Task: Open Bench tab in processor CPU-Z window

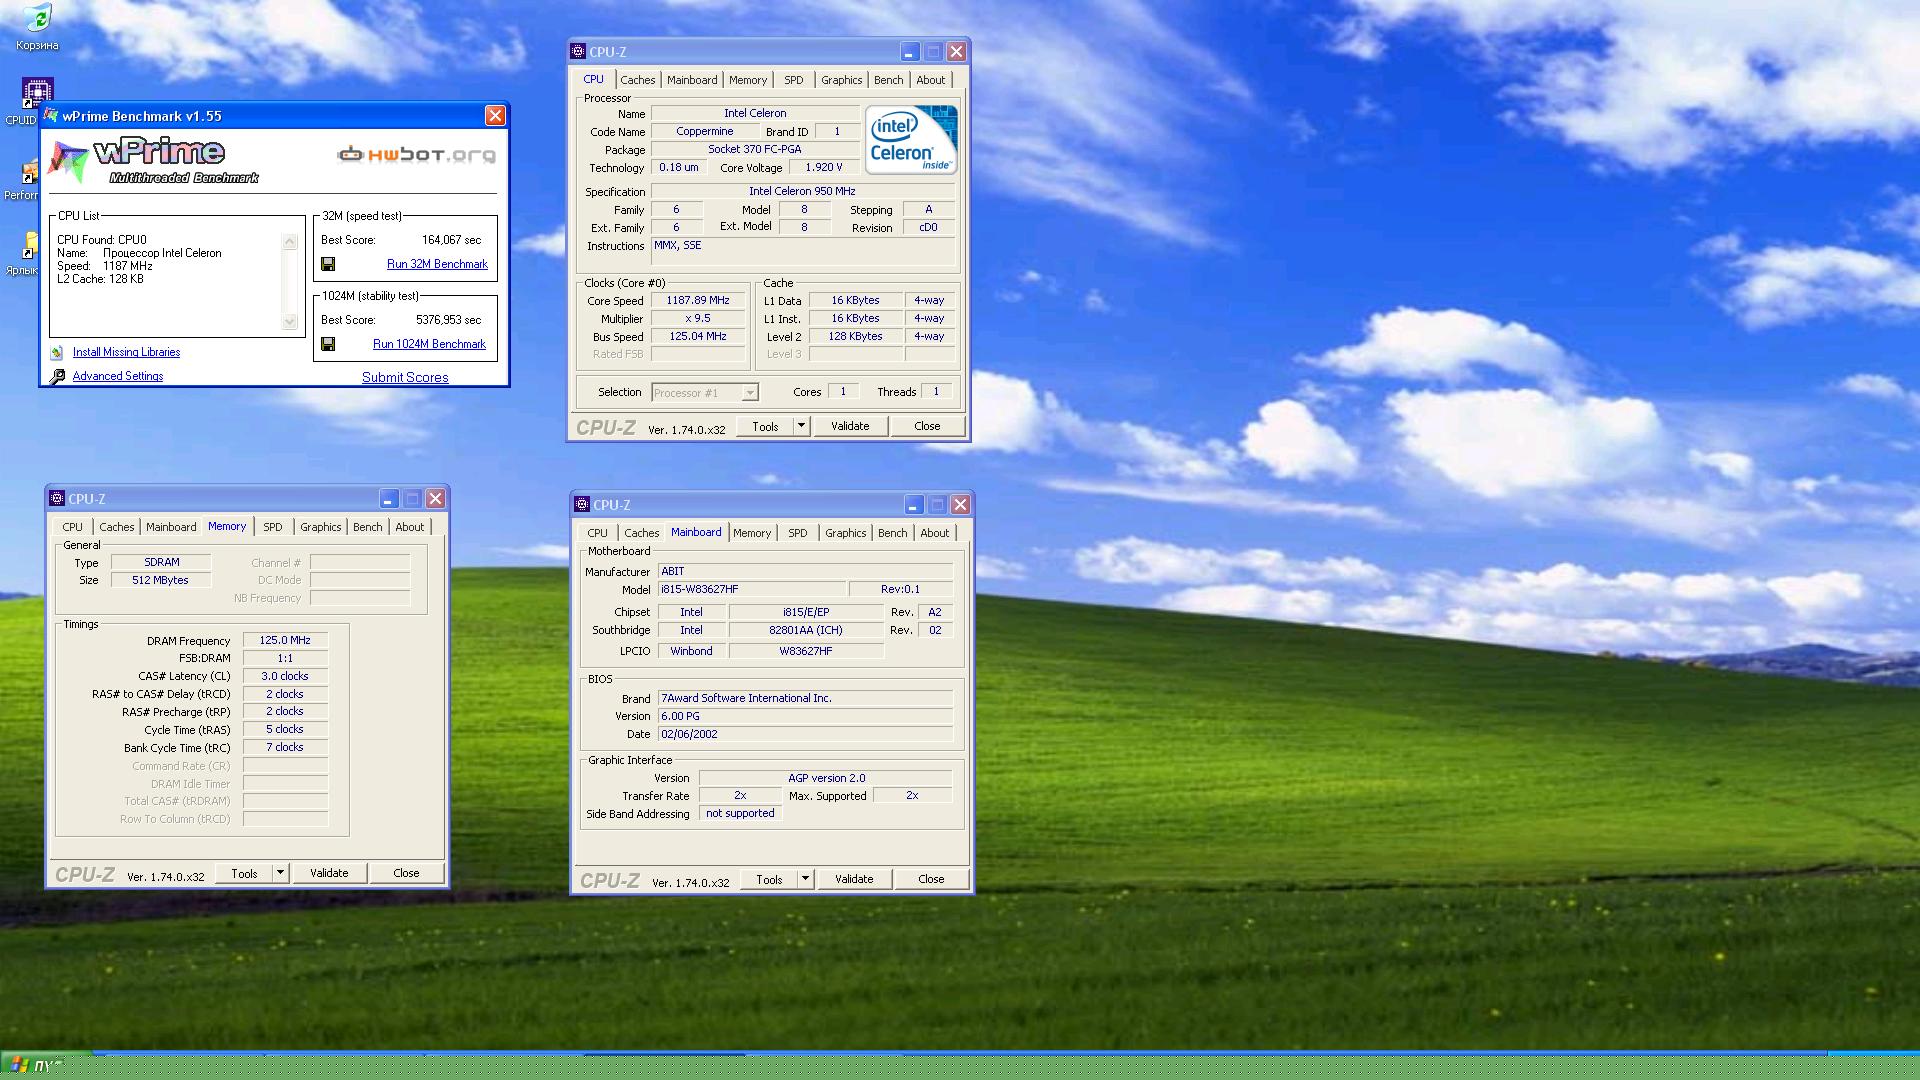Action: [888, 80]
